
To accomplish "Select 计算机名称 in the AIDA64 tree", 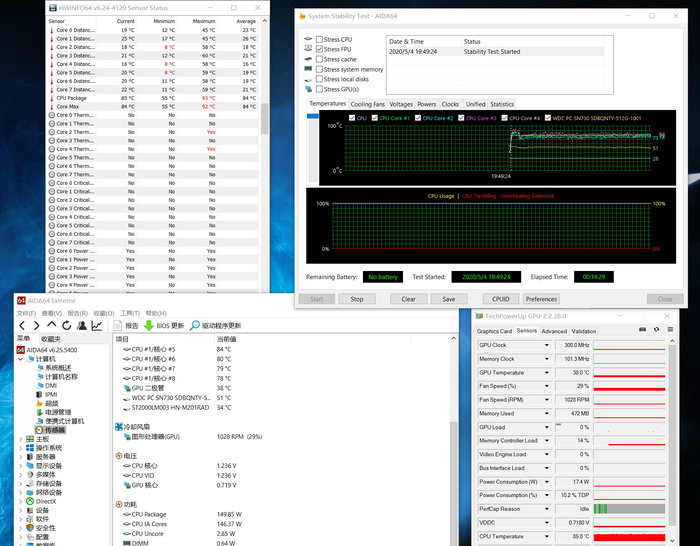I will [61, 377].
